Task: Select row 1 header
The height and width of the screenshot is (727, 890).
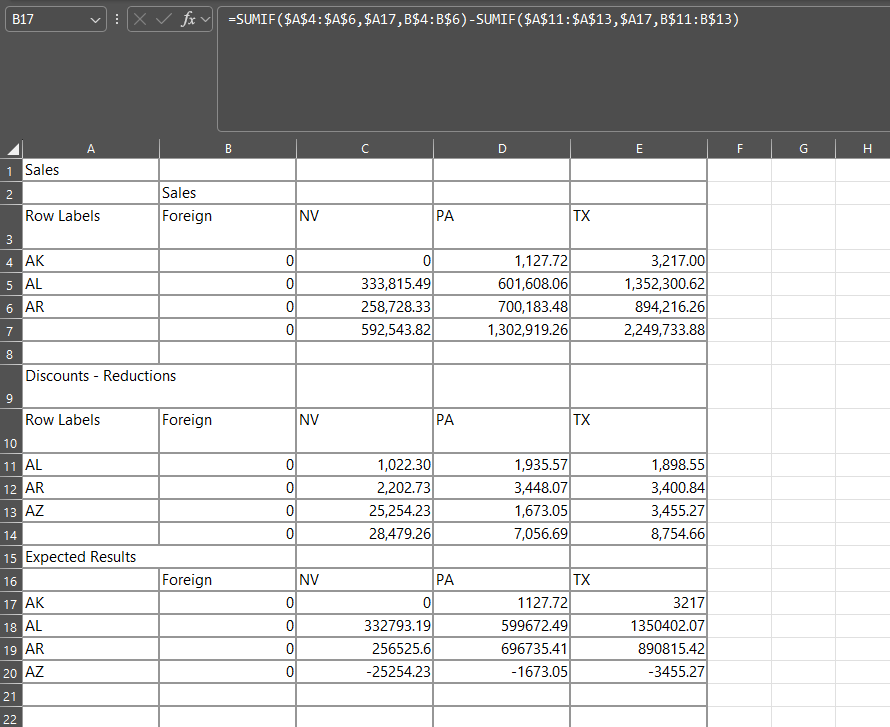Action: coord(10,170)
